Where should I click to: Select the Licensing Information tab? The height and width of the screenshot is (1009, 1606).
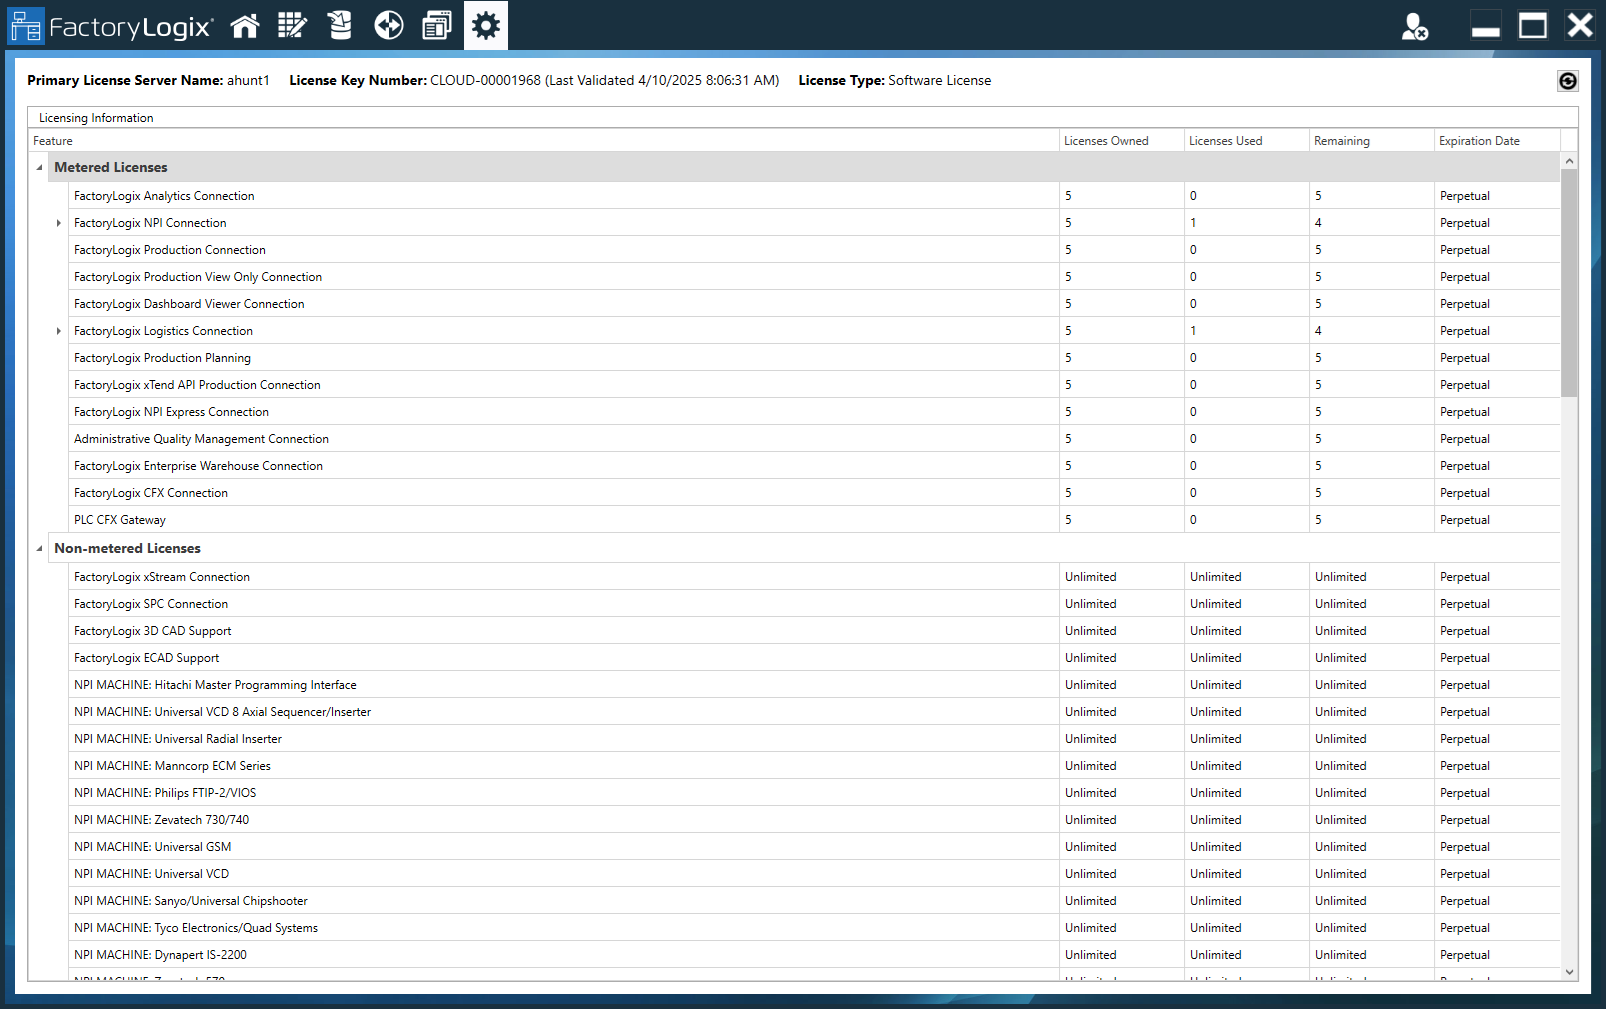click(95, 117)
